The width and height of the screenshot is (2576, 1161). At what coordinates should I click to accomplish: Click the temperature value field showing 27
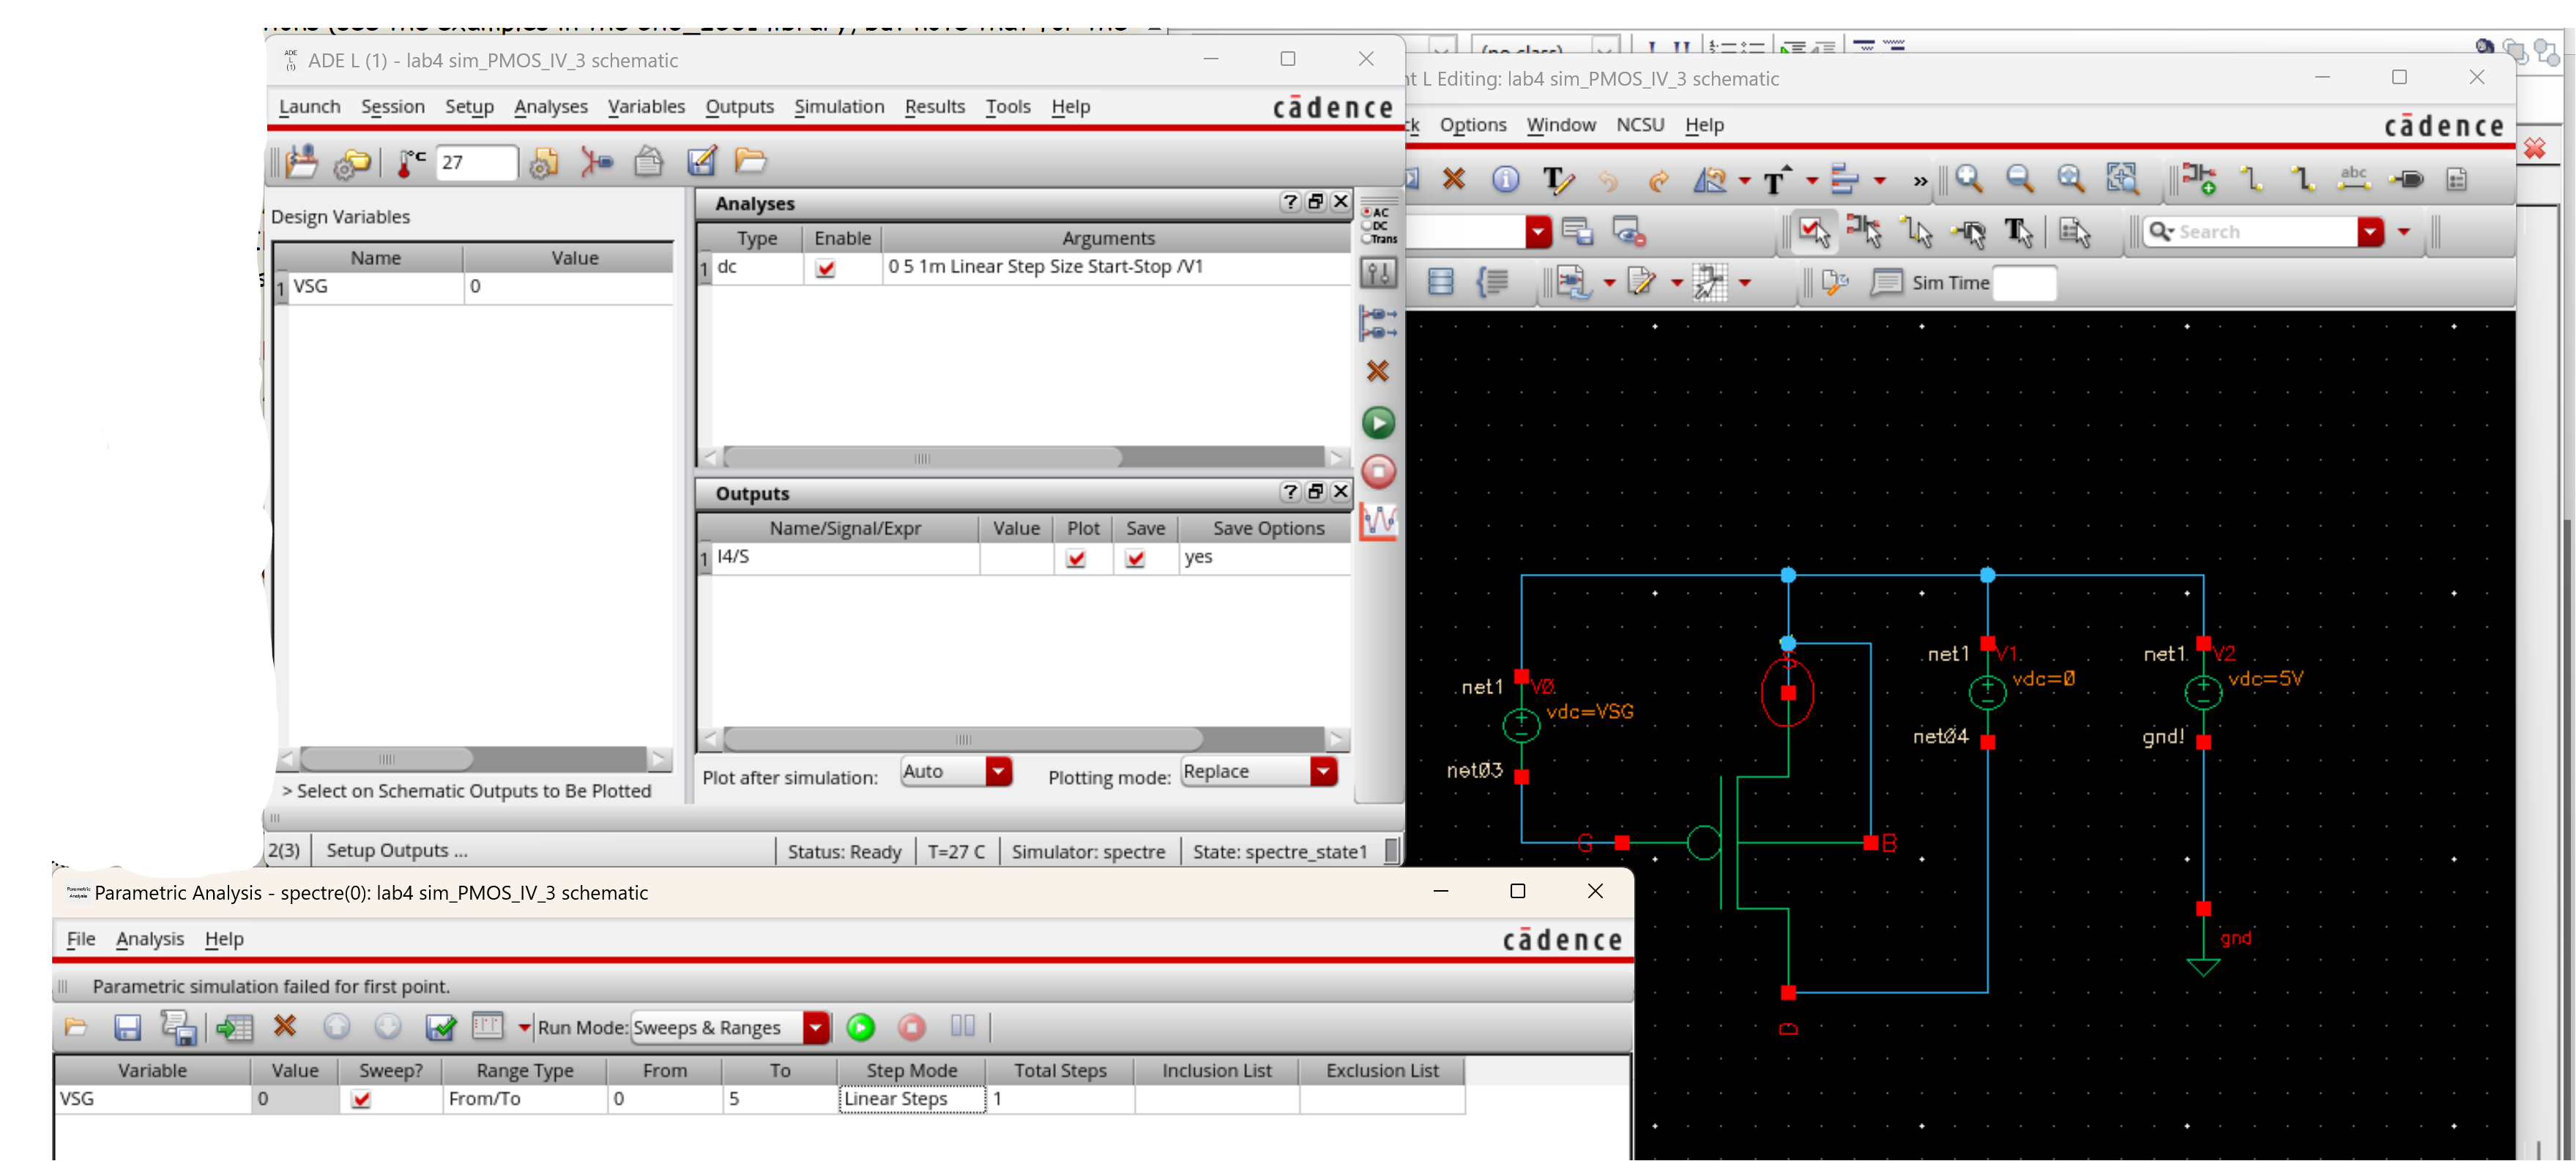click(476, 162)
